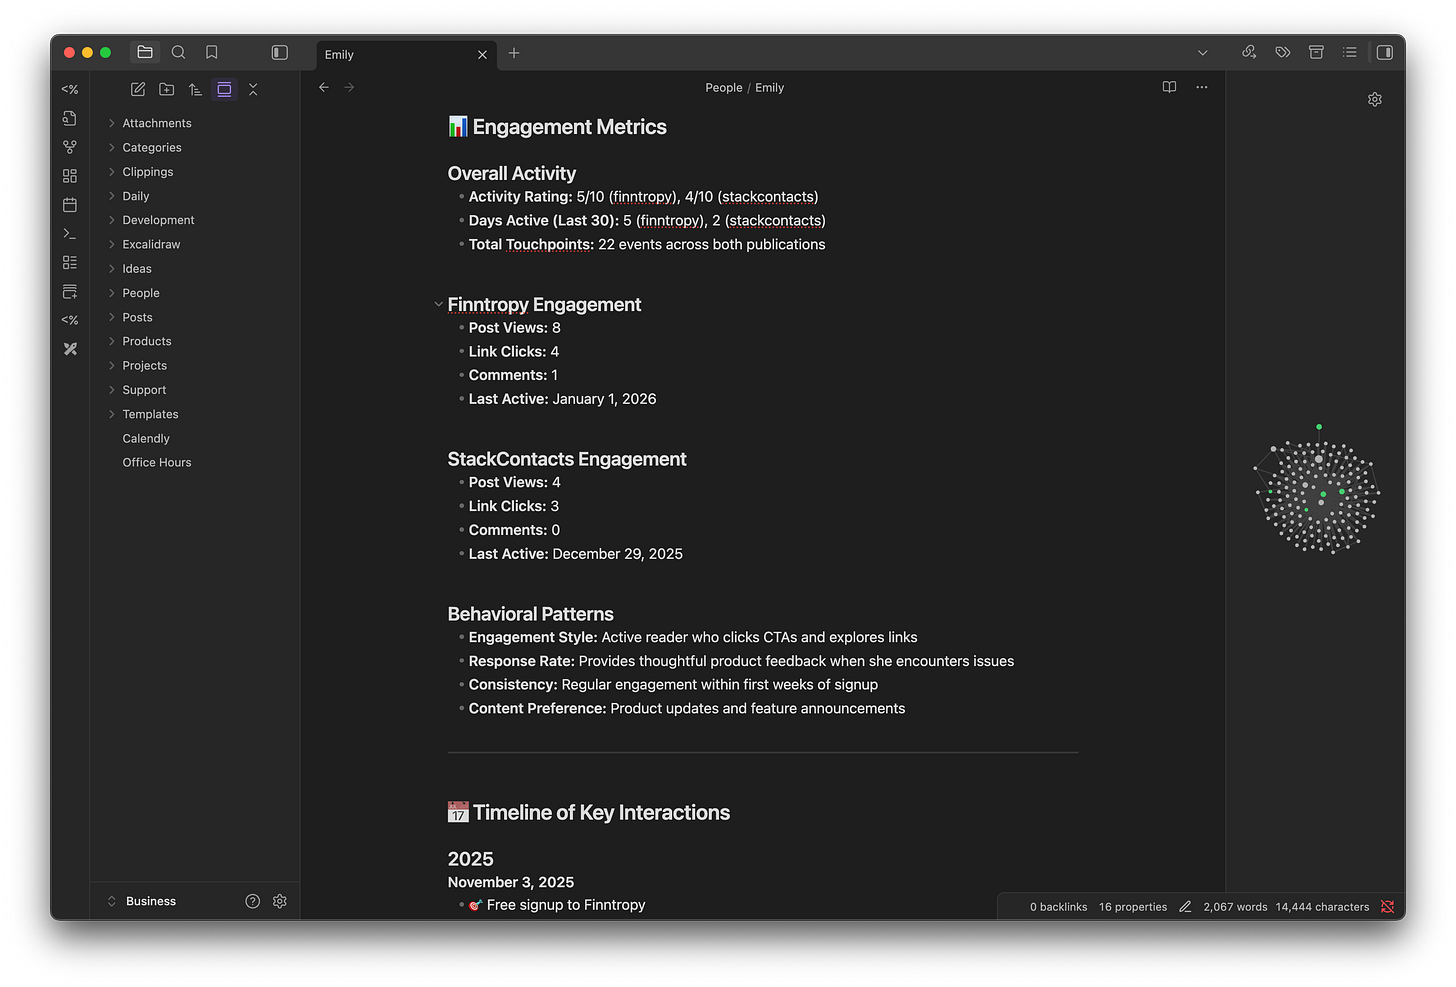The width and height of the screenshot is (1456, 987).
Task: Open settings gear beside vault name
Action: coord(280,901)
